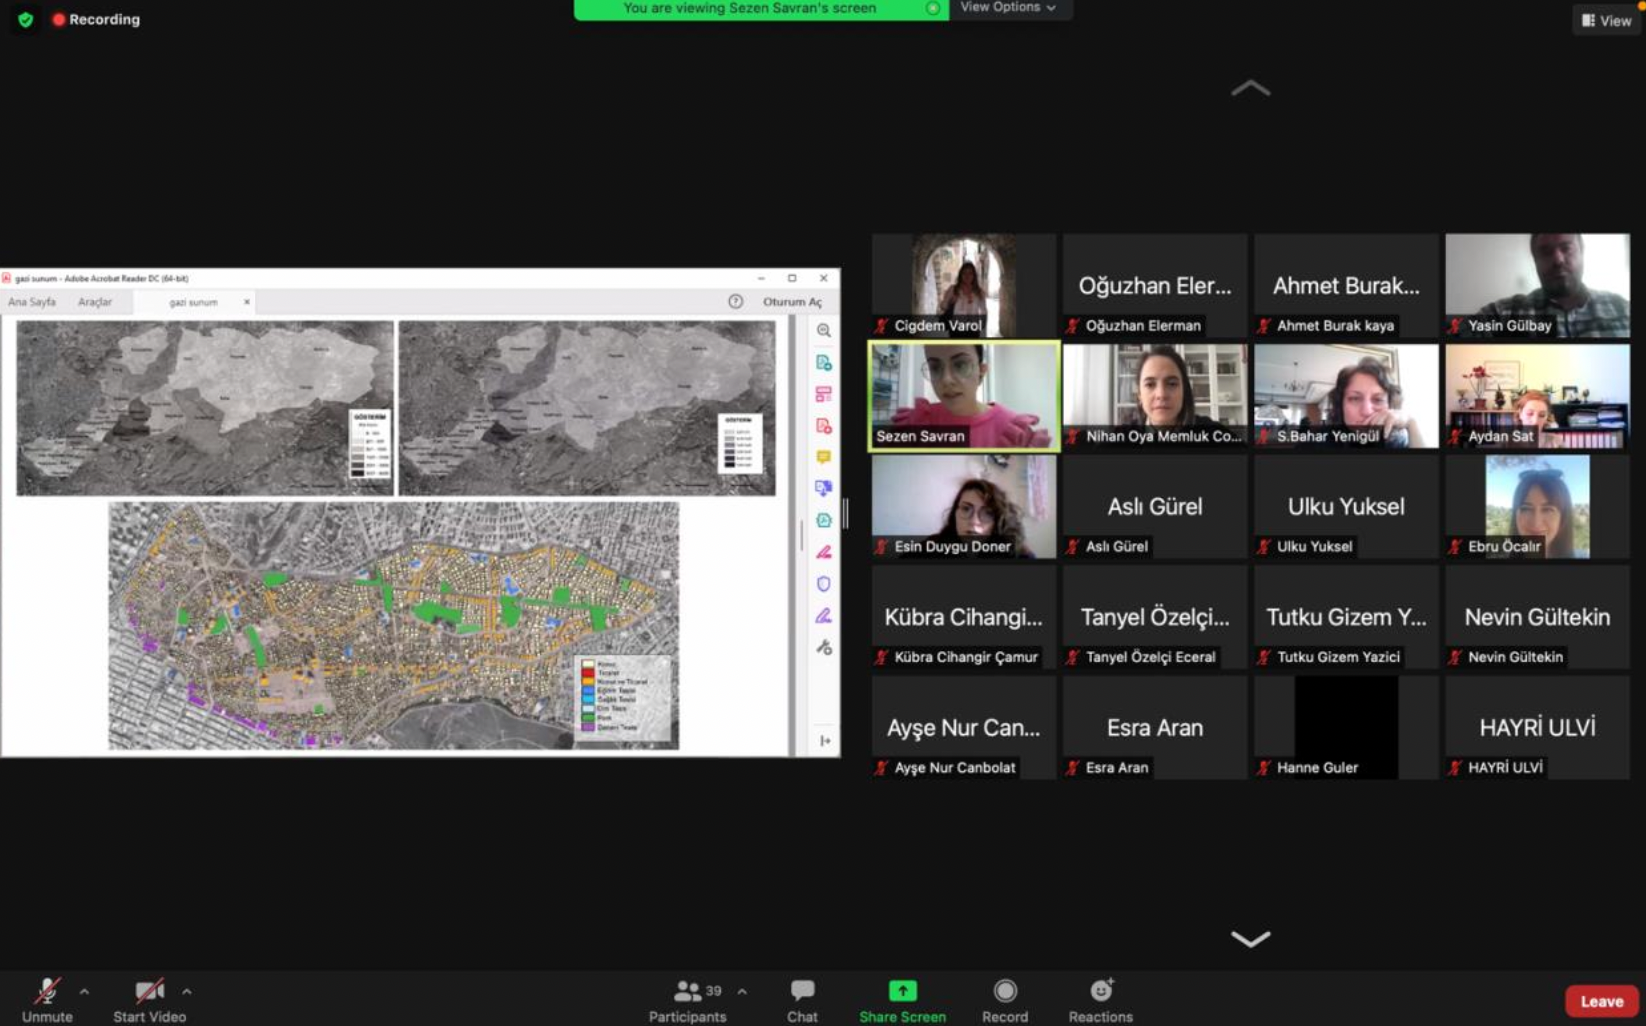Select Cigdem Varol's video tile
Viewport: 1646px width, 1026px height.
[964, 285]
